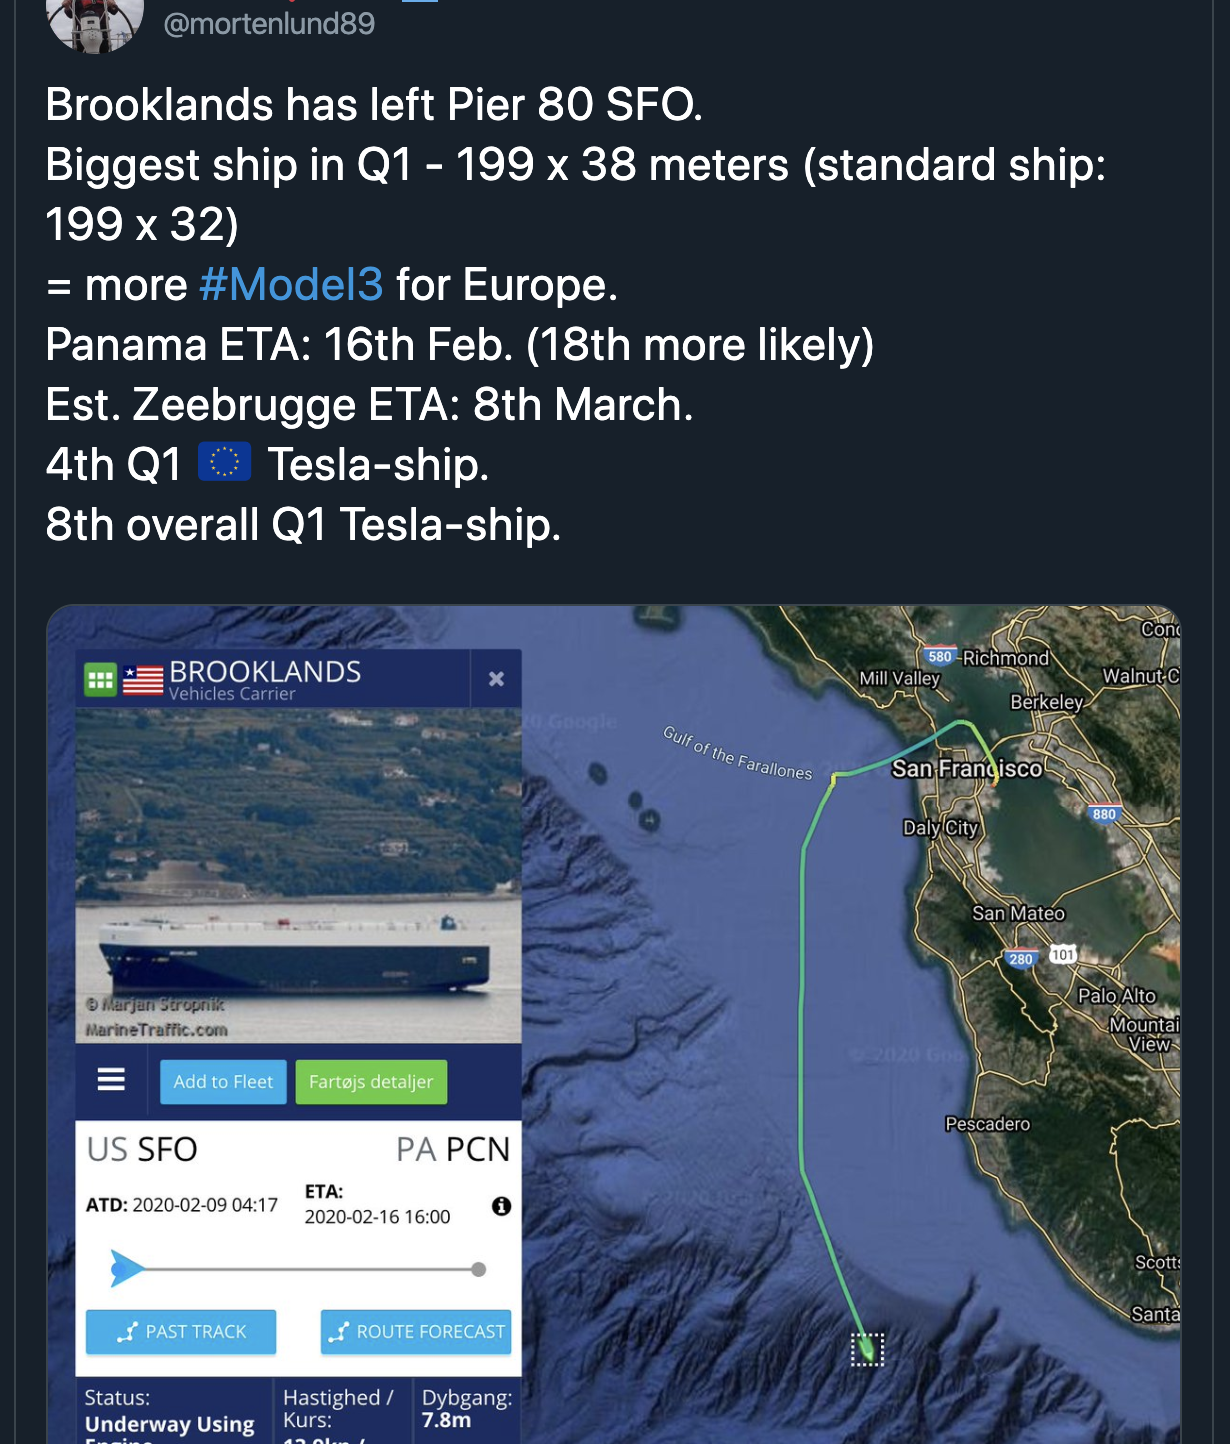Open the hamburger menu in vessel panel
The width and height of the screenshot is (1230, 1444).
click(111, 1080)
